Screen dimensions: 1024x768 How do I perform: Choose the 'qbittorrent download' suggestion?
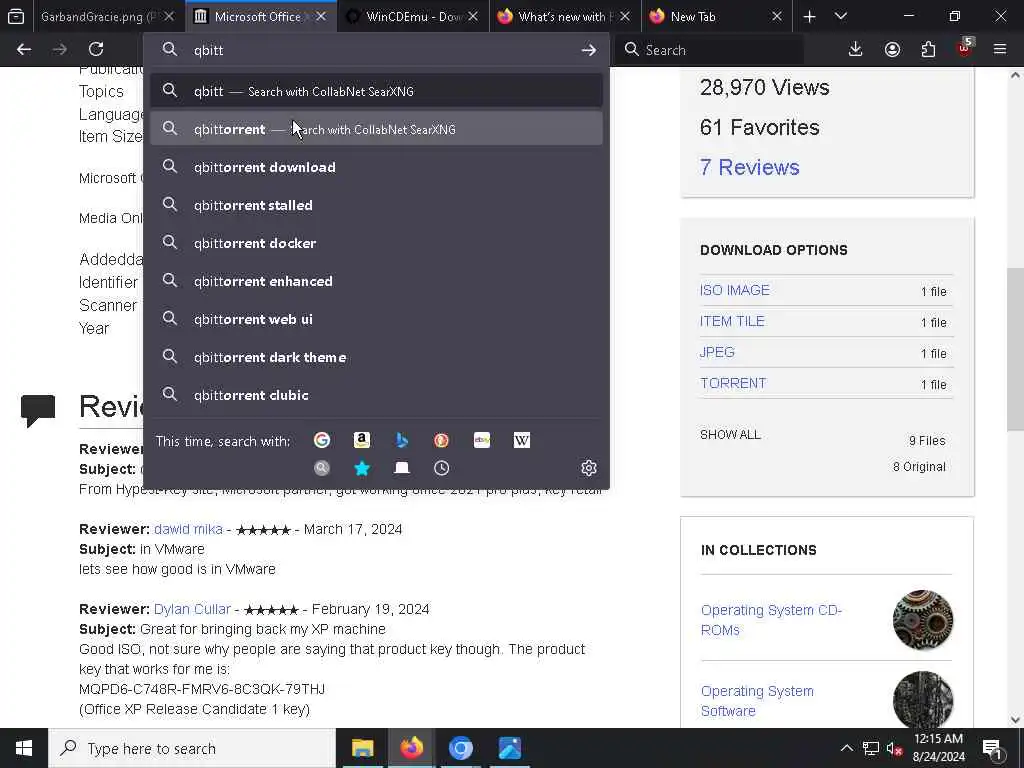[x=376, y=167]
